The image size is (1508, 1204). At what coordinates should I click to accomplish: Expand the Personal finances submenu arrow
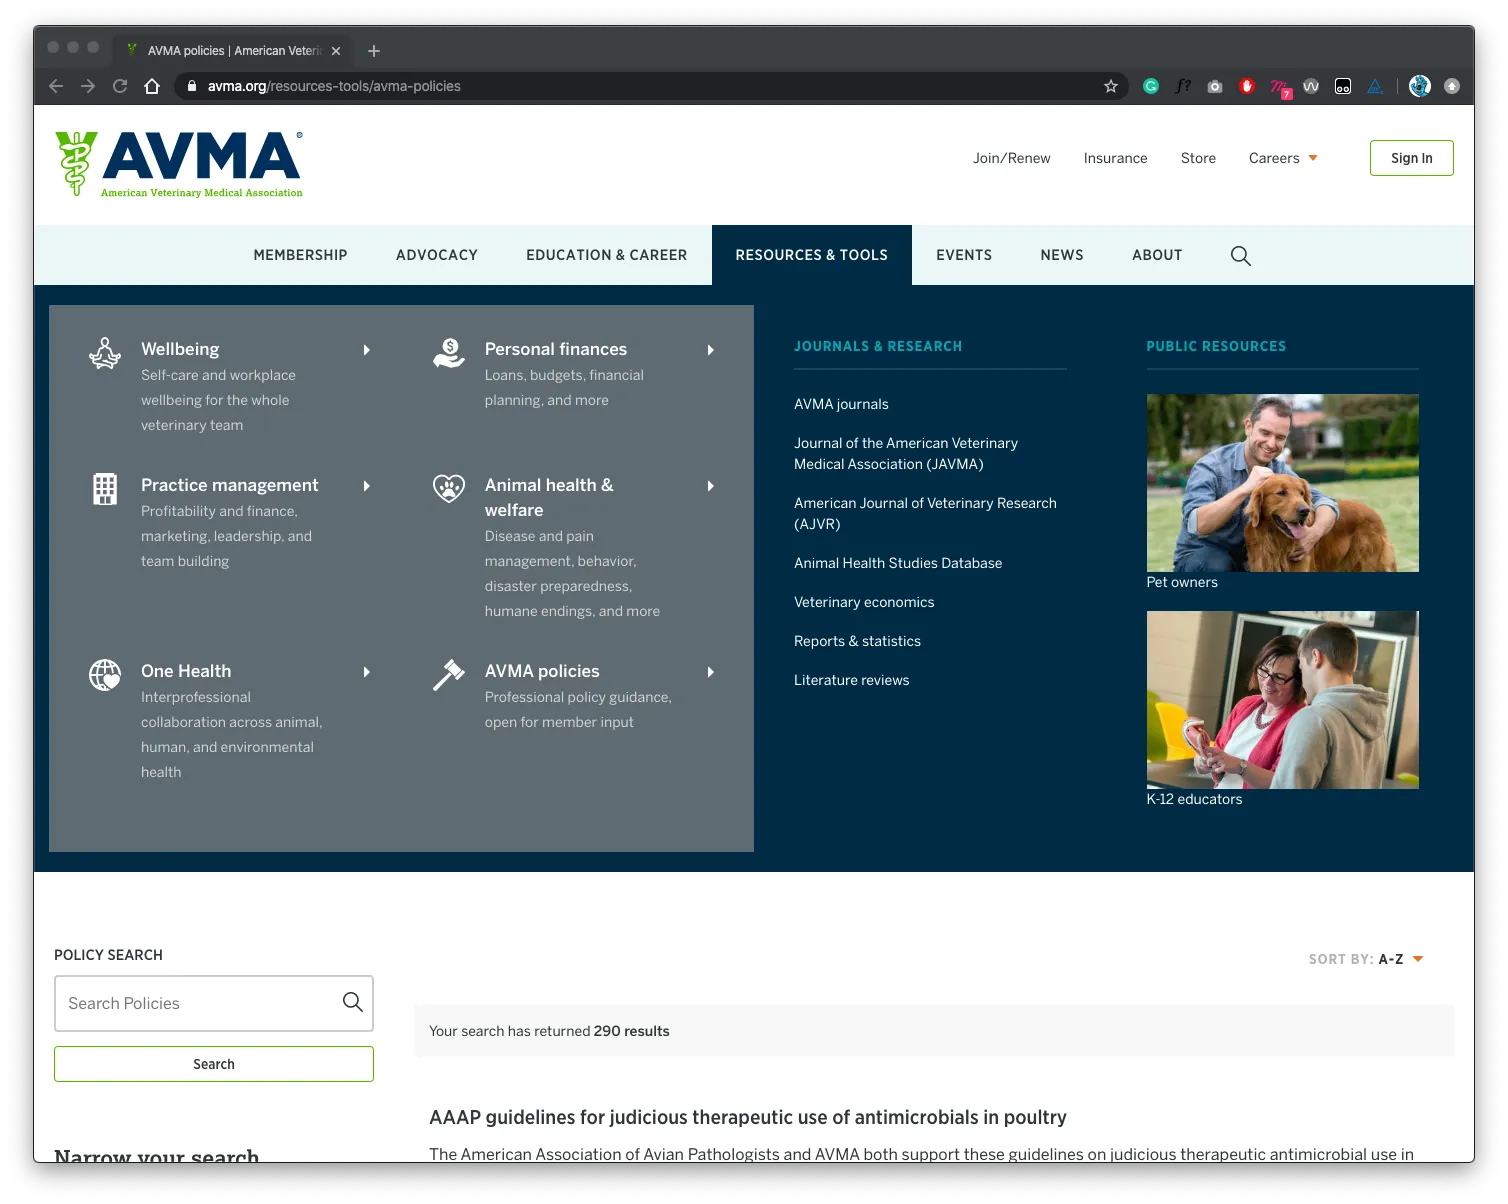pyautogui.click(x=711, y=350)
